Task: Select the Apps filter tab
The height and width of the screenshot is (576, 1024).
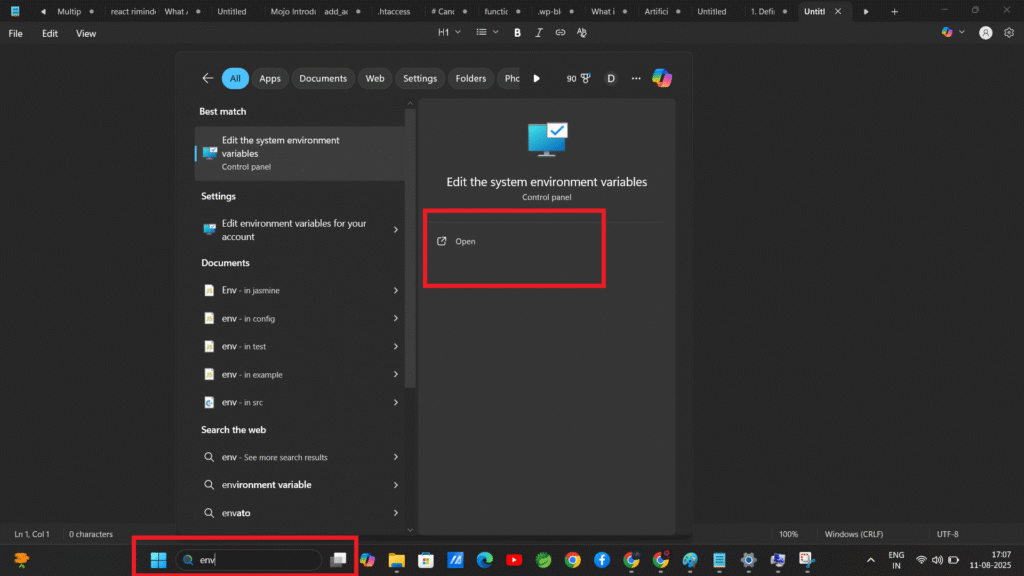Action: [270, 78]
